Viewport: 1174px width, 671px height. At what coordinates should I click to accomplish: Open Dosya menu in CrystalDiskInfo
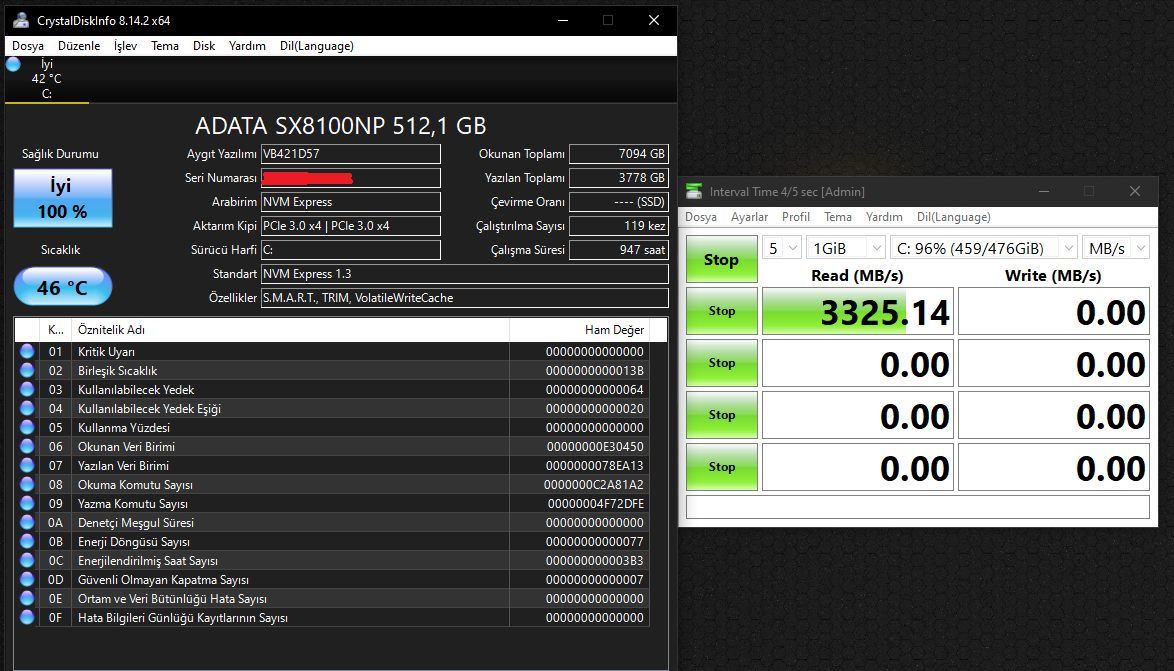point(28,46)
